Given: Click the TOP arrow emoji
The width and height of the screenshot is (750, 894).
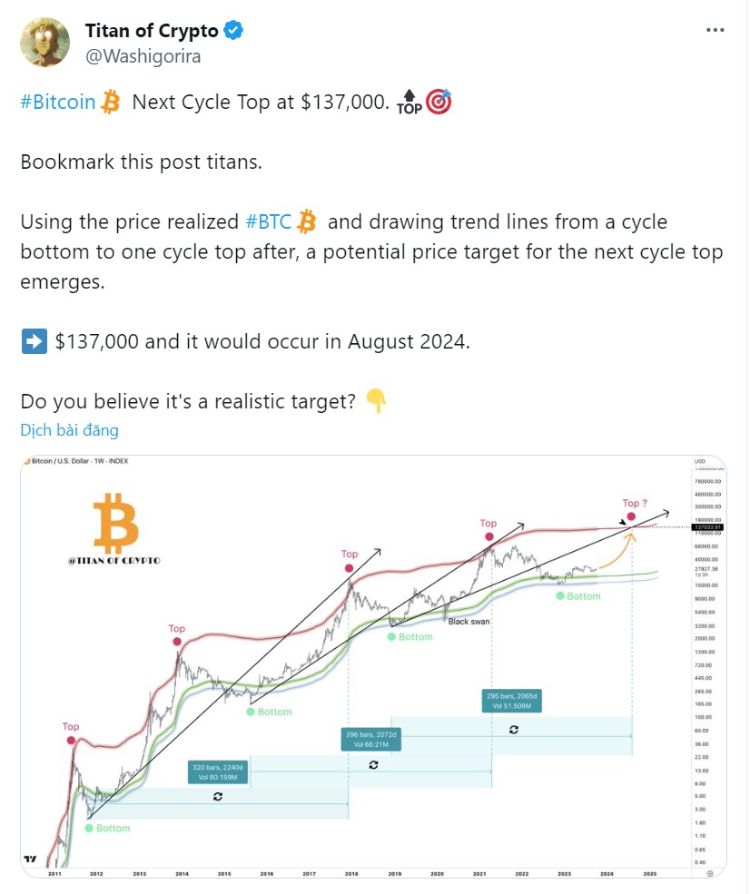Looking at the screenshot, I should (x=410, y=102).
